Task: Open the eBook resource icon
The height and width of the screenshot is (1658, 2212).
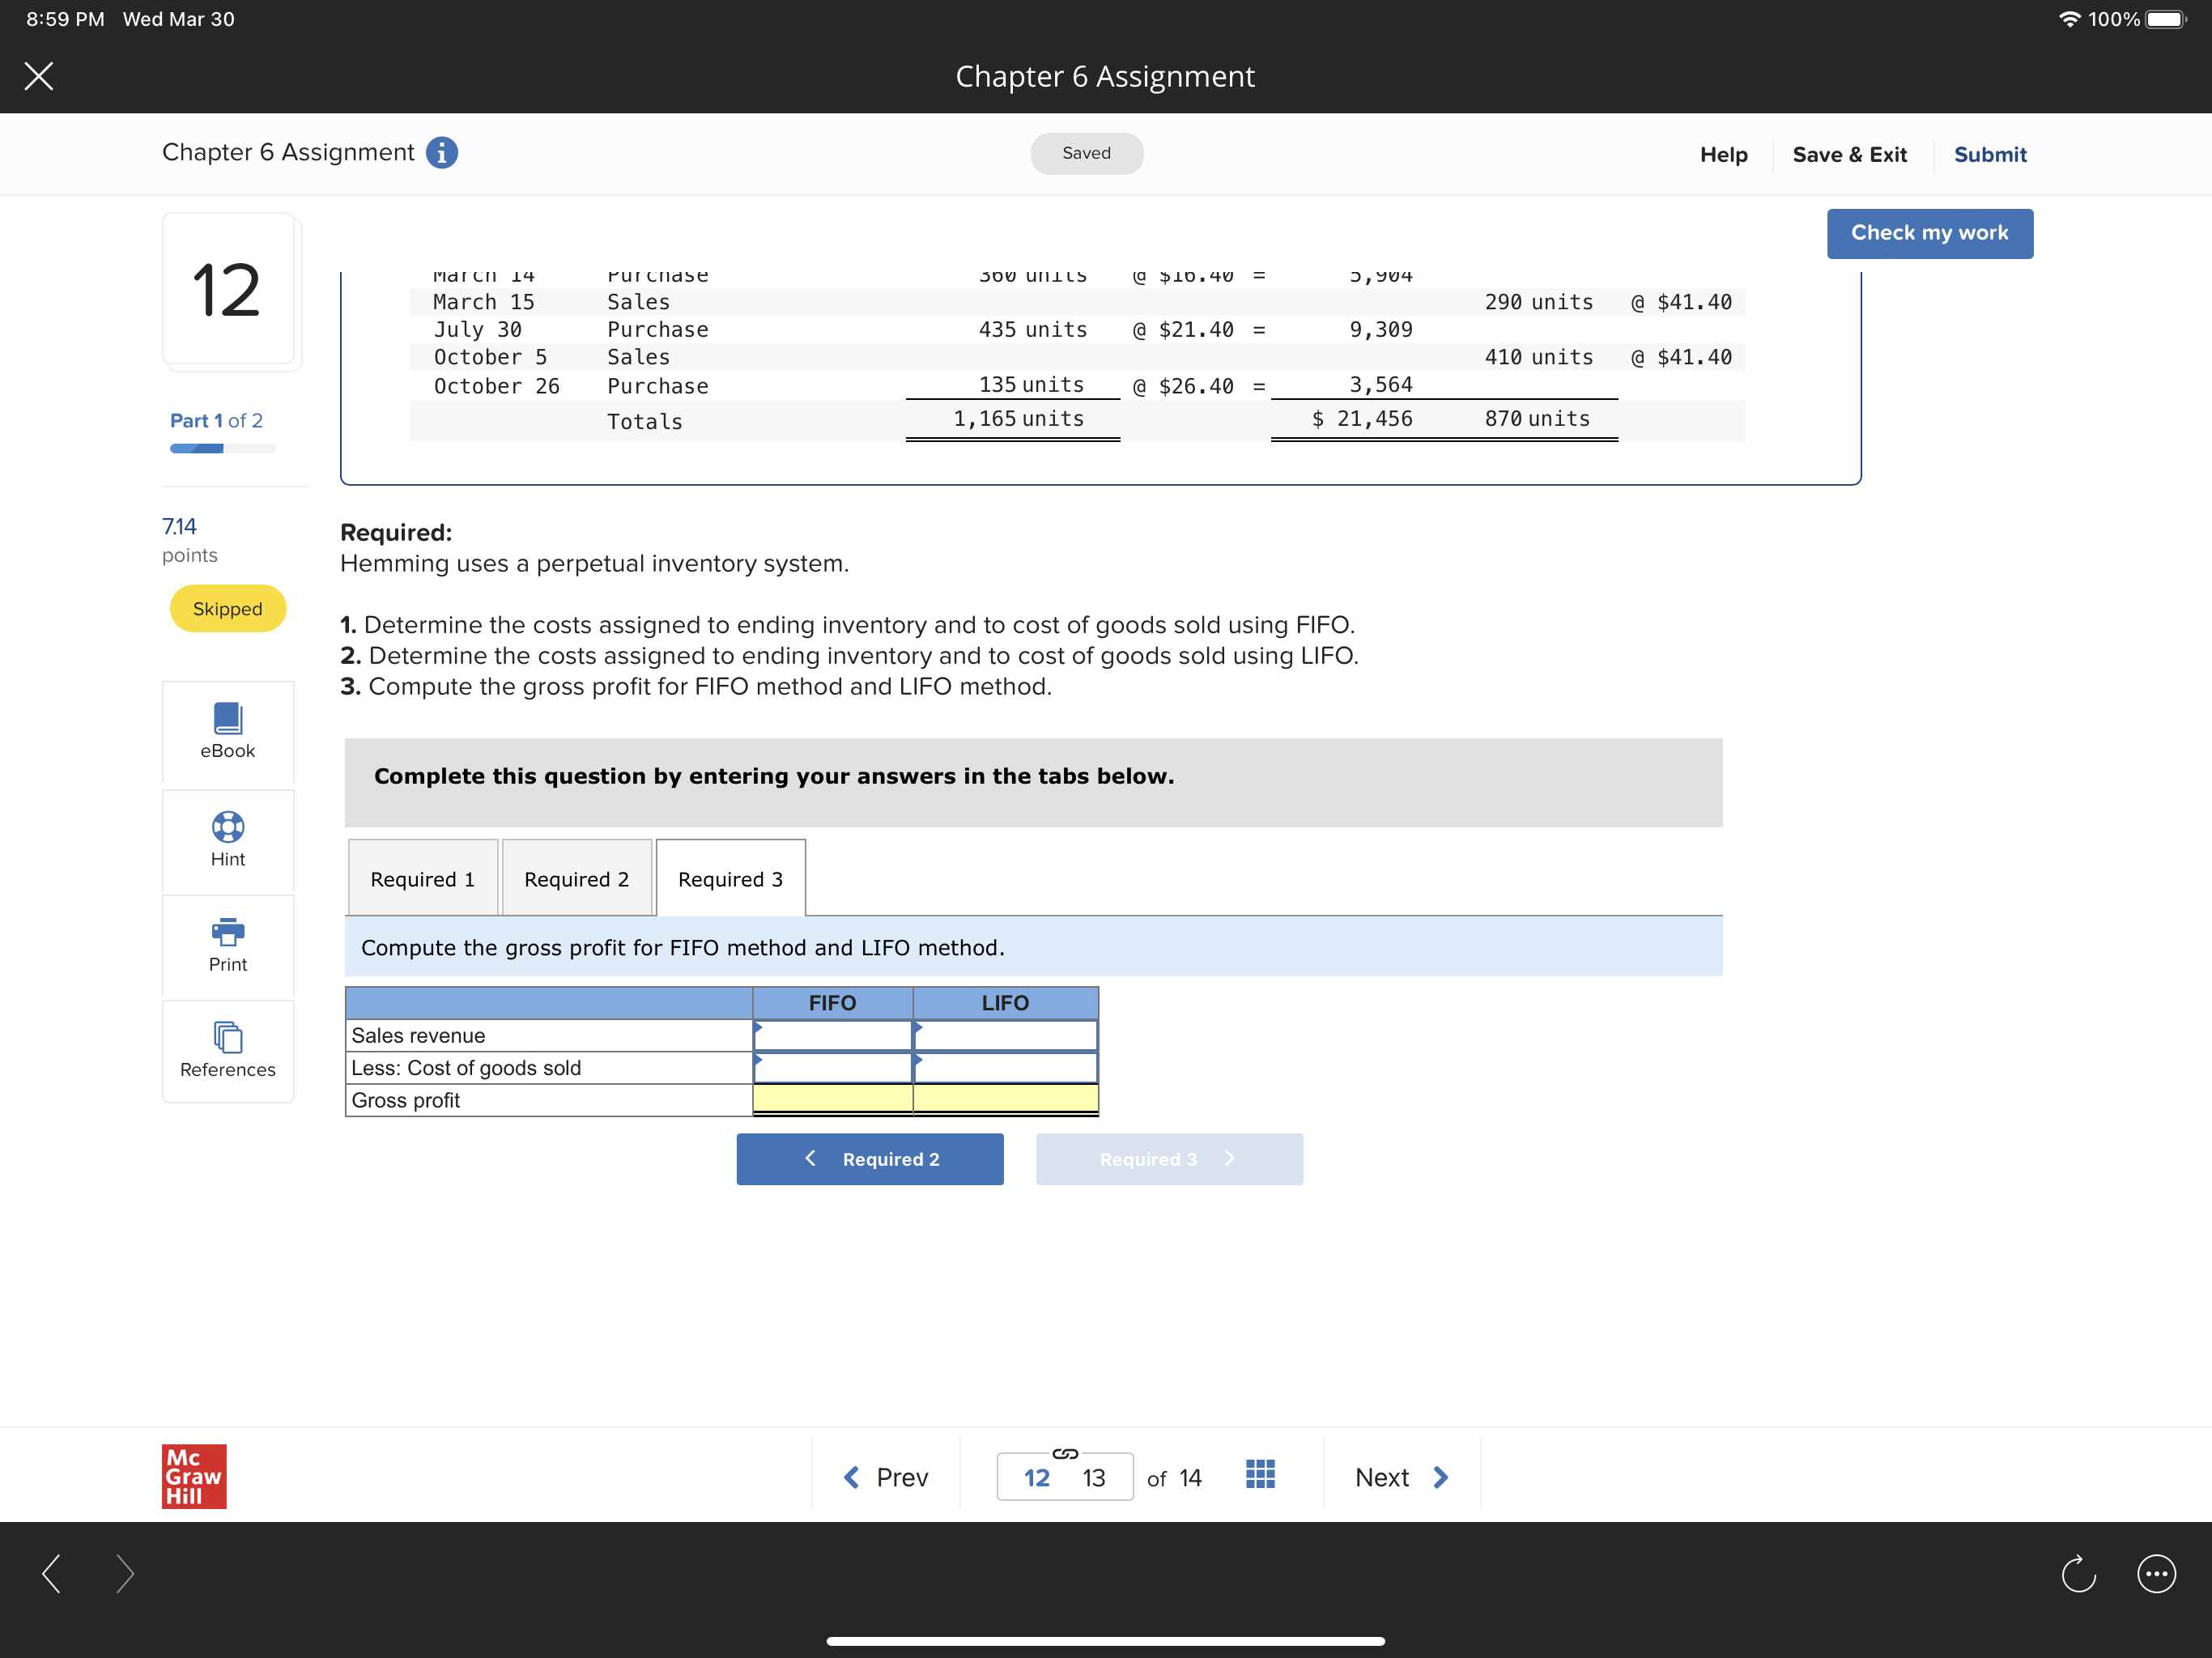Action: (x=227, y=718)
